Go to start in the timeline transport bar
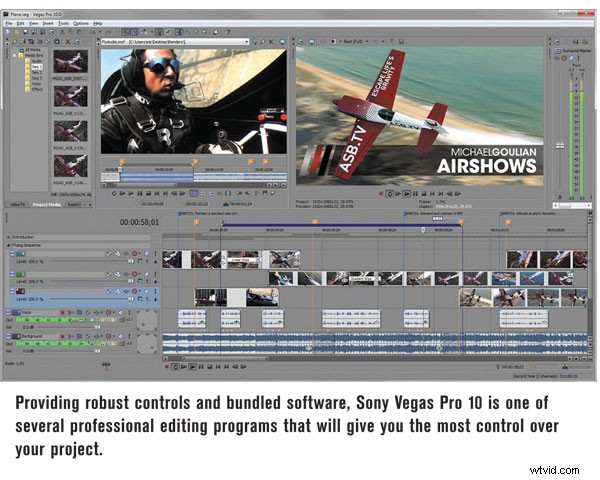Viewport: 600px width, 480px height. [x=218, y=367]
